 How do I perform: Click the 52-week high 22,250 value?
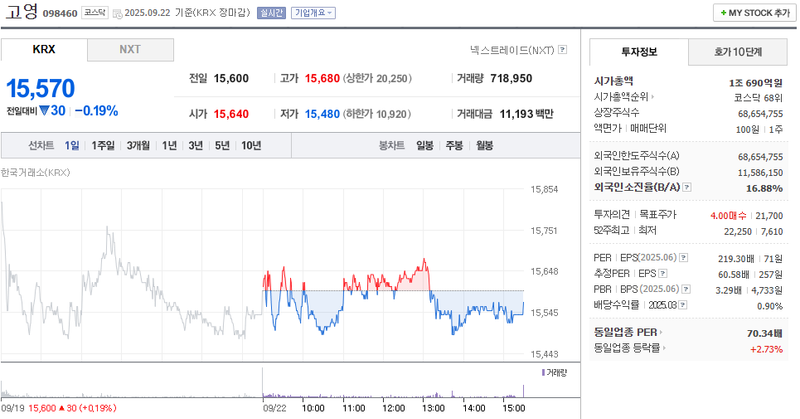[738, 231]
